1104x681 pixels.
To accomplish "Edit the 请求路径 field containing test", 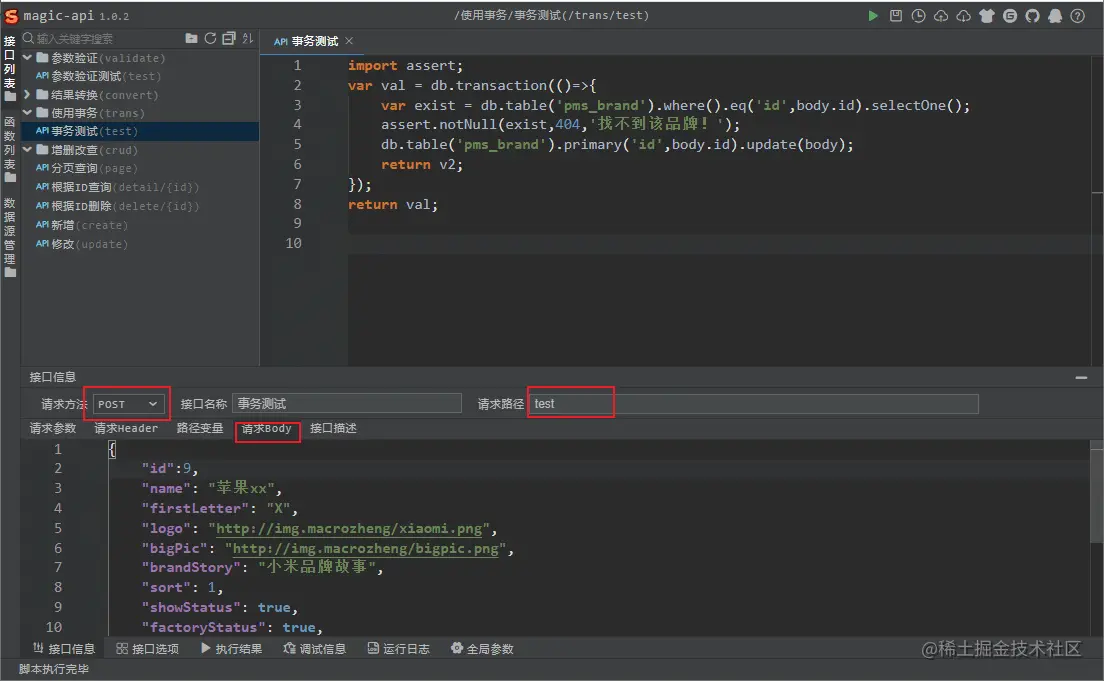I will 753,404.
